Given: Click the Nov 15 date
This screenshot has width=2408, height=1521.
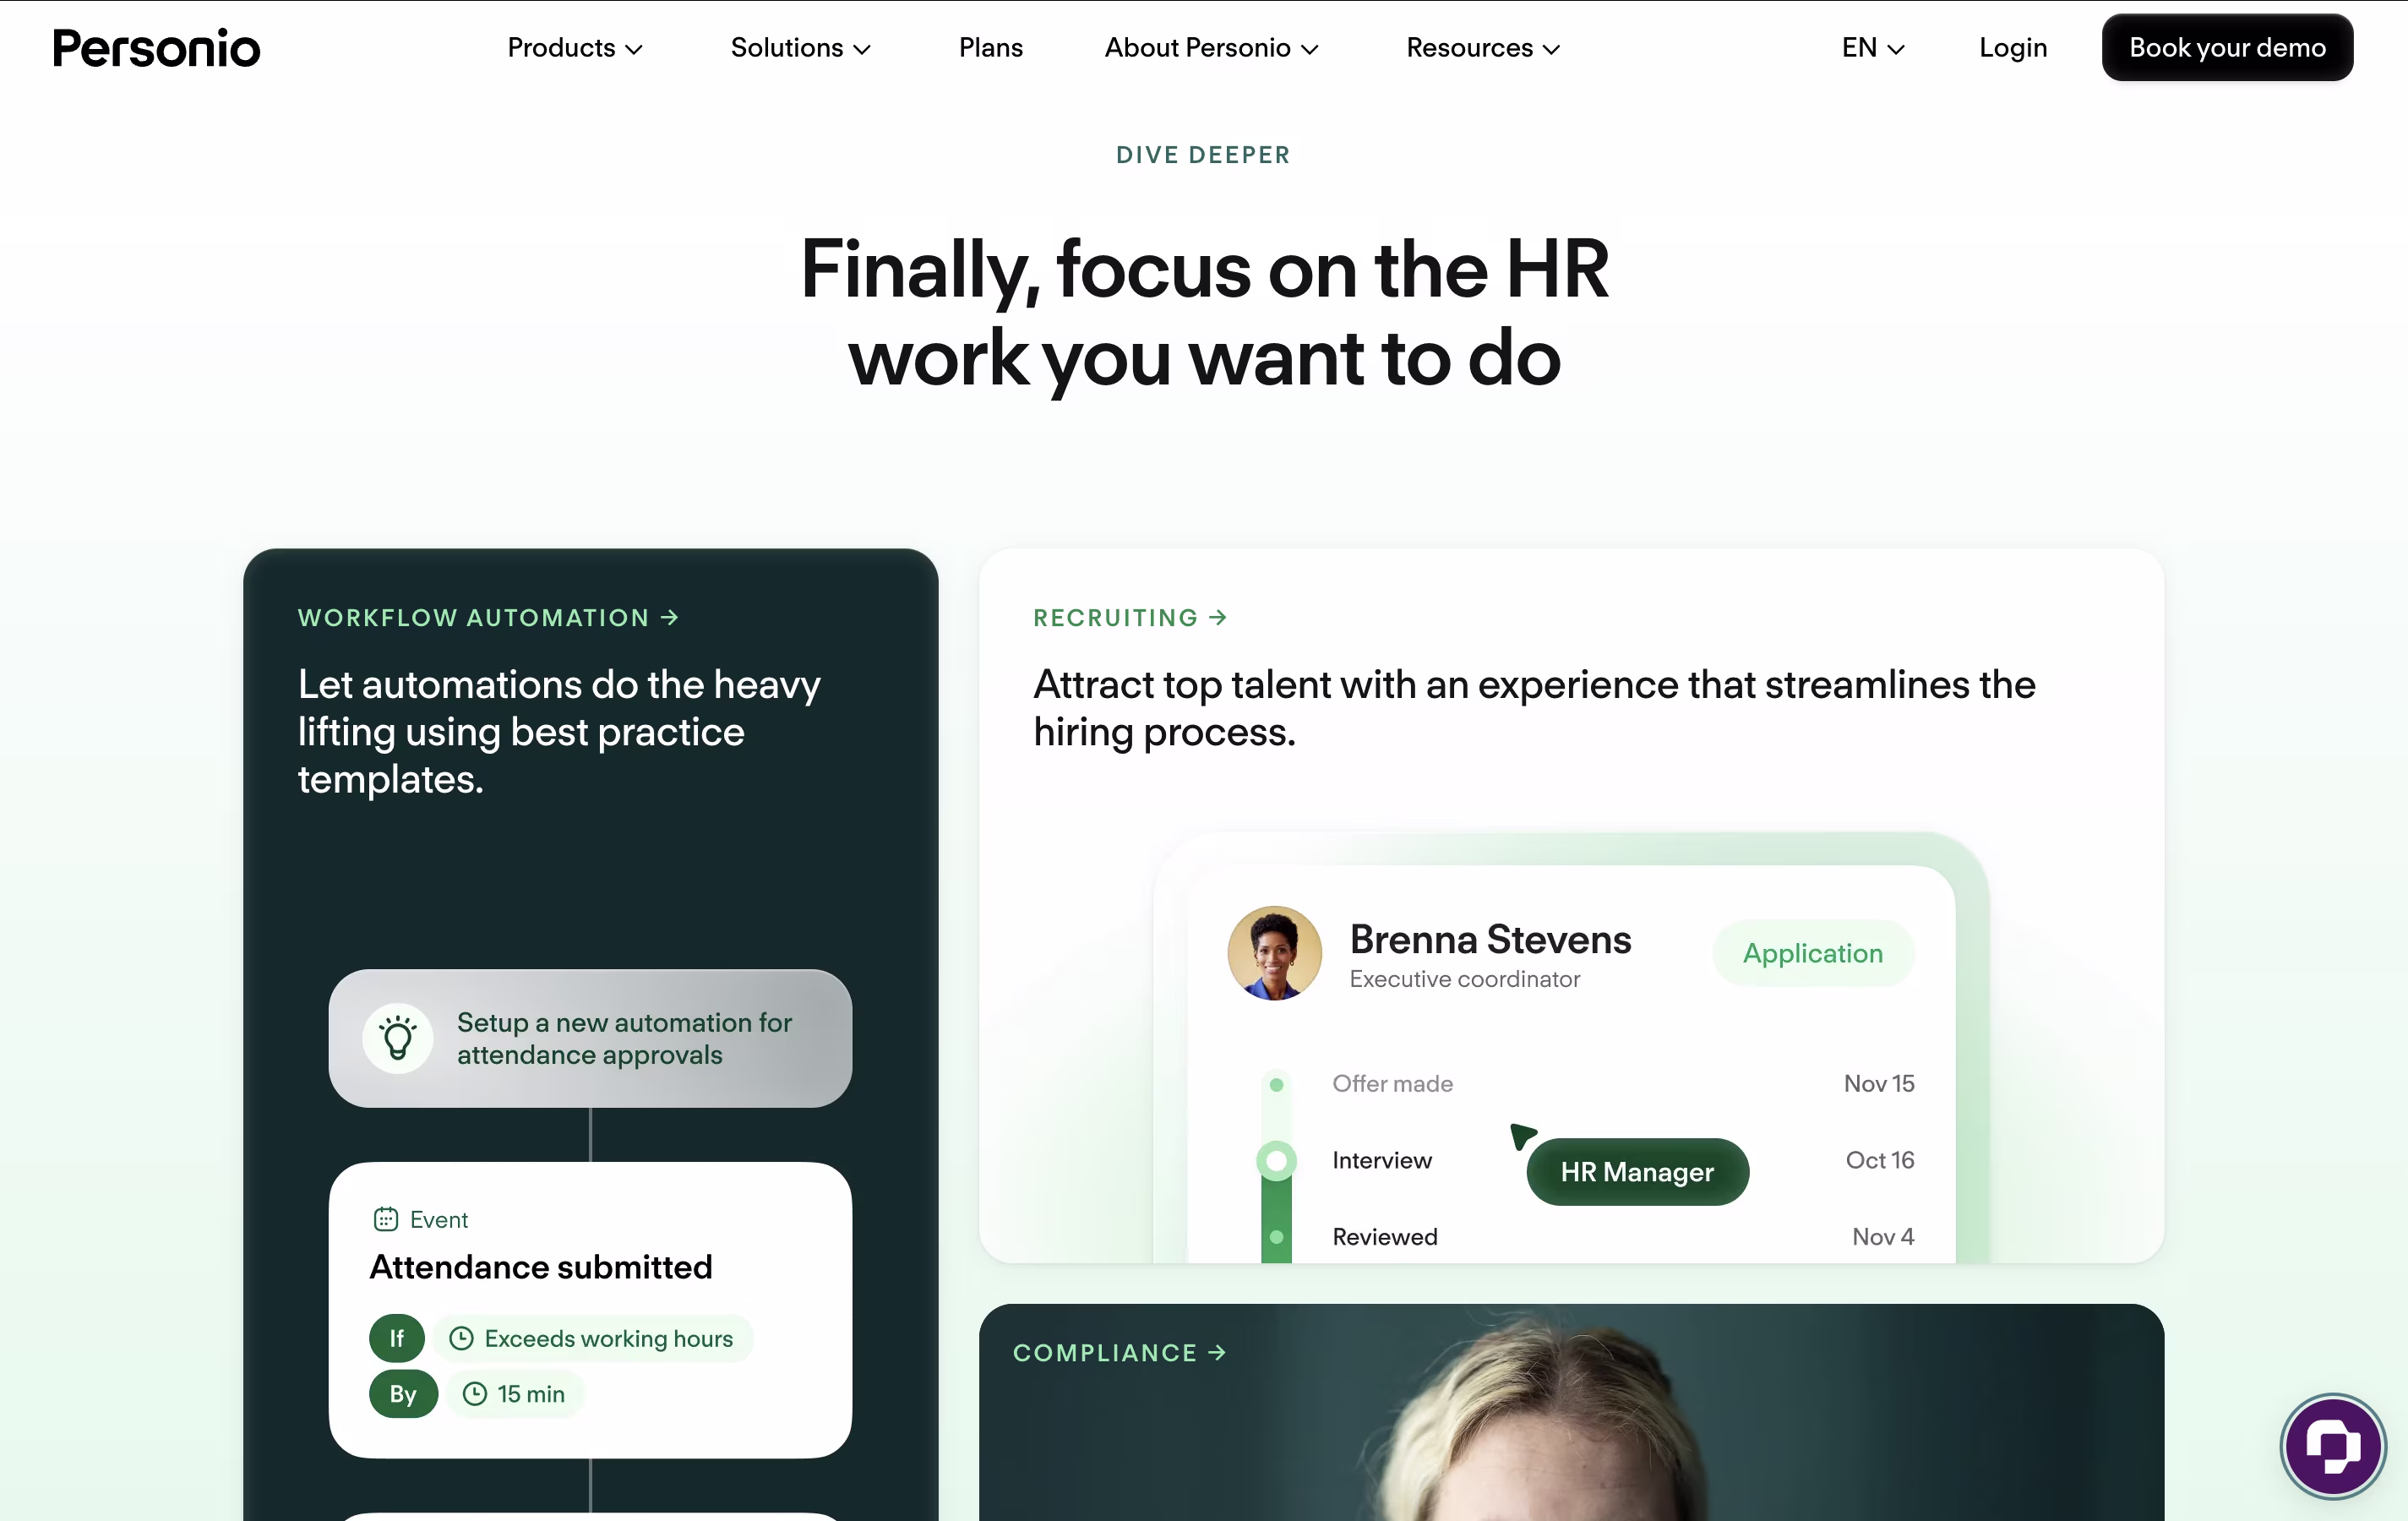Looking at the screenshot, I should (1879, 1084).
